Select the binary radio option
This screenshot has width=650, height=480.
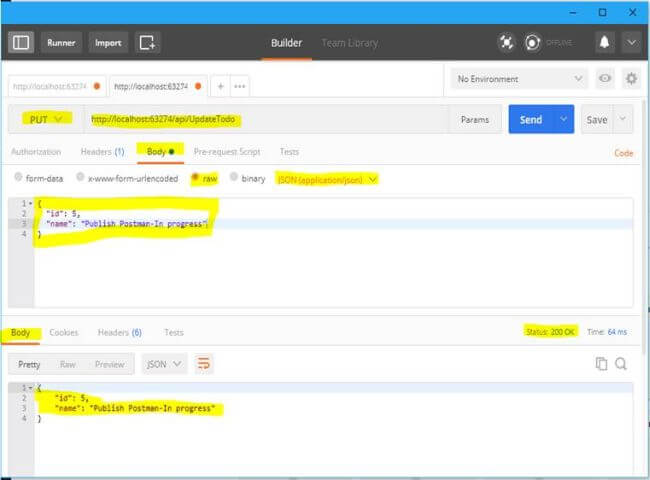point(234,177)
